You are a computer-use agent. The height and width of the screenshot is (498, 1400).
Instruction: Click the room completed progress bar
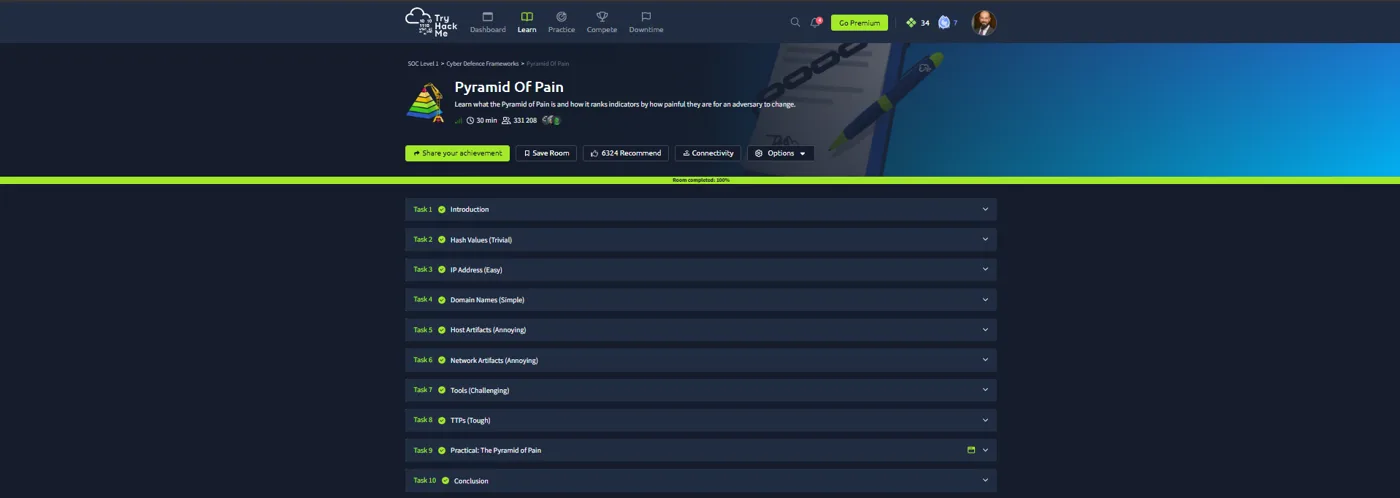(x=700, y=180)
